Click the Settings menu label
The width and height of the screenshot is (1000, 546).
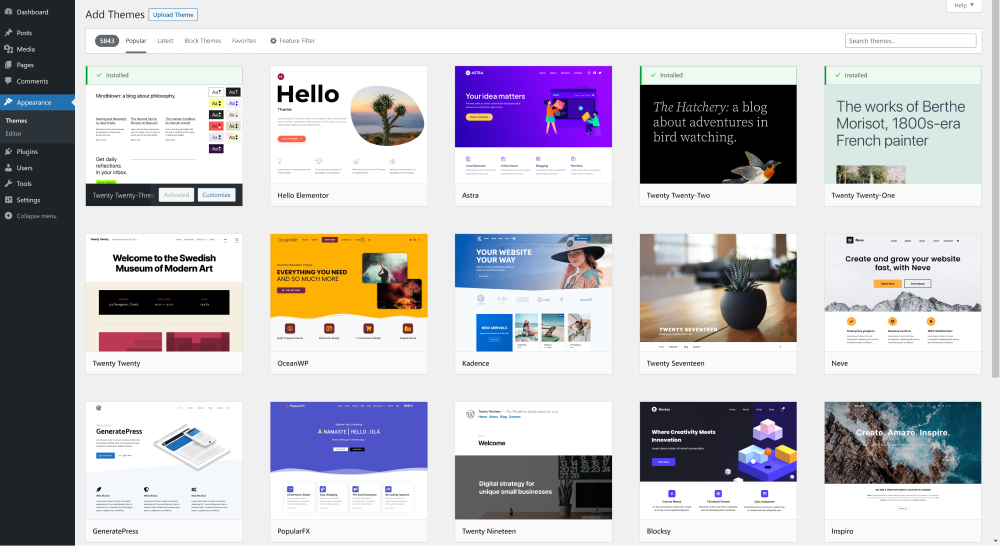pos(28,200)
